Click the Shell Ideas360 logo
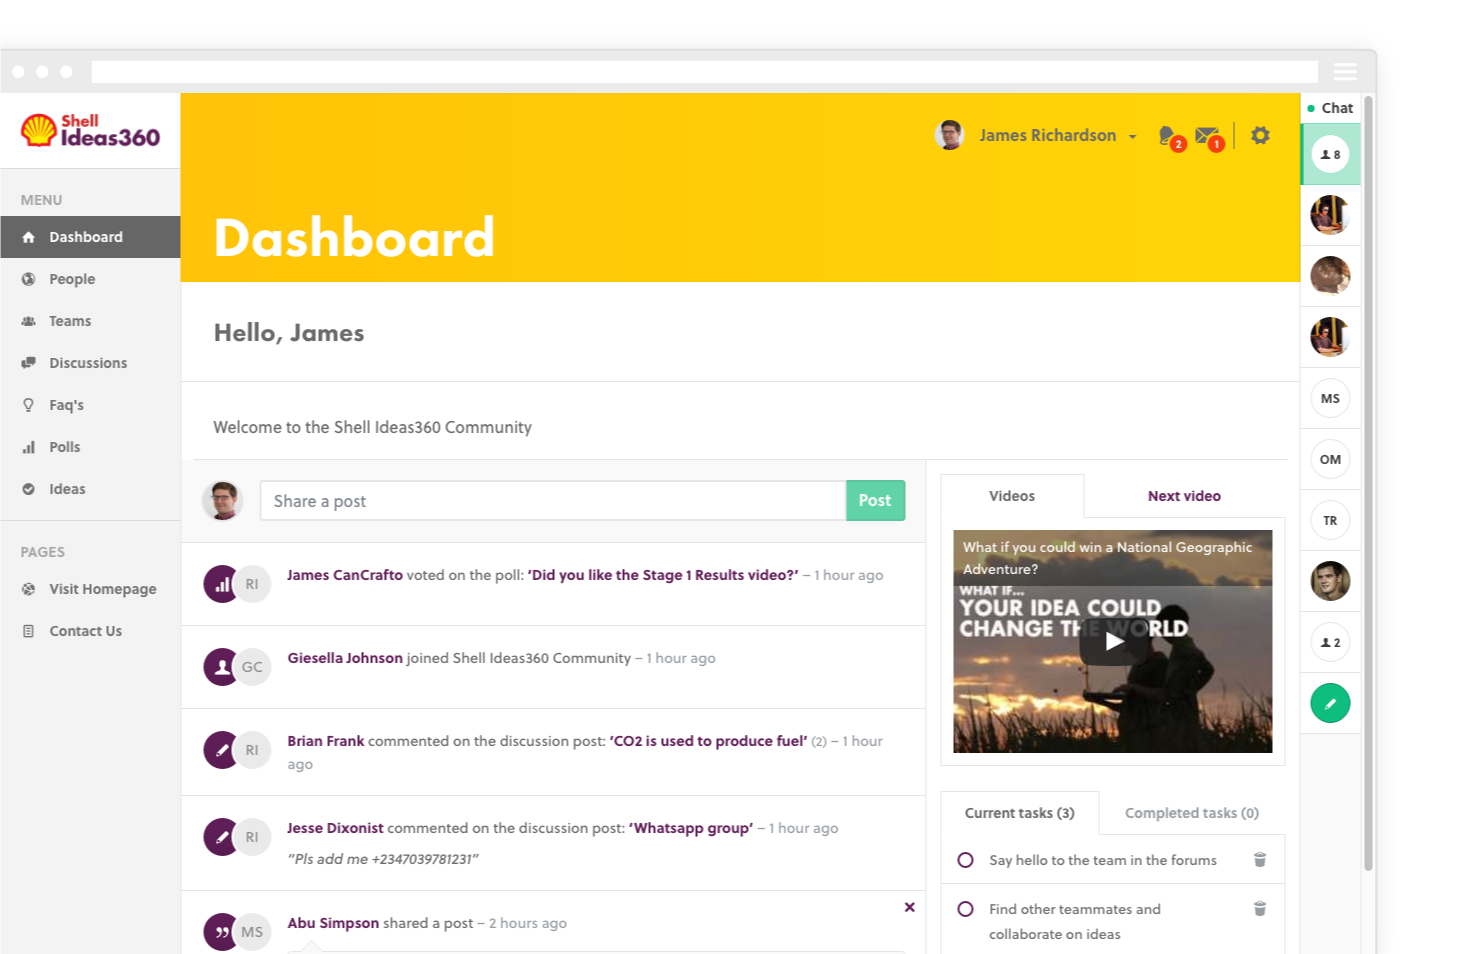The image size is (1475, 954). click(x=90, y=130)
